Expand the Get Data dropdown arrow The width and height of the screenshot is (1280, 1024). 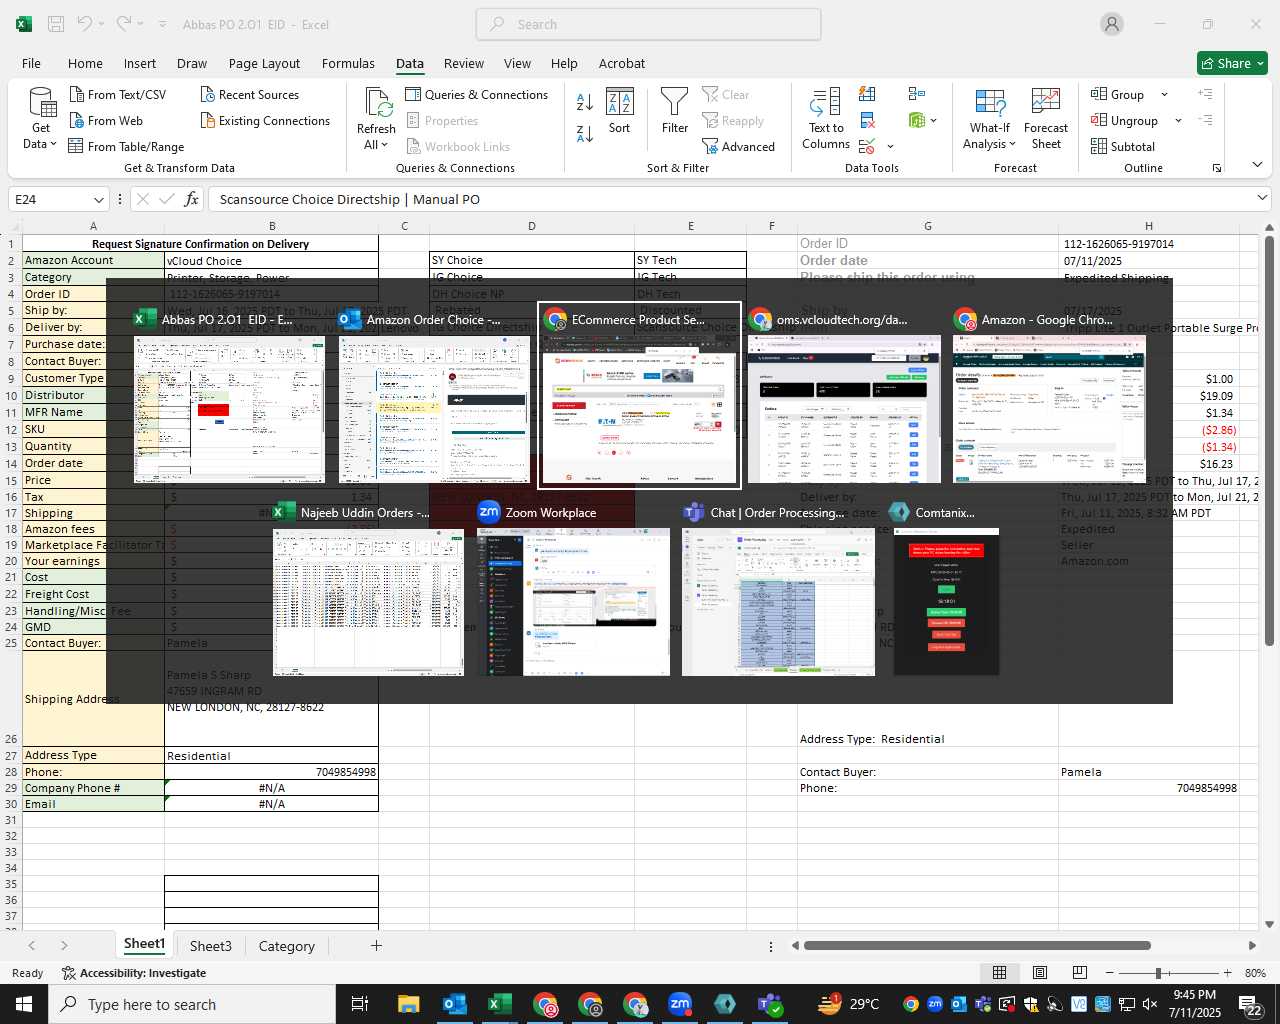point(53,144)
